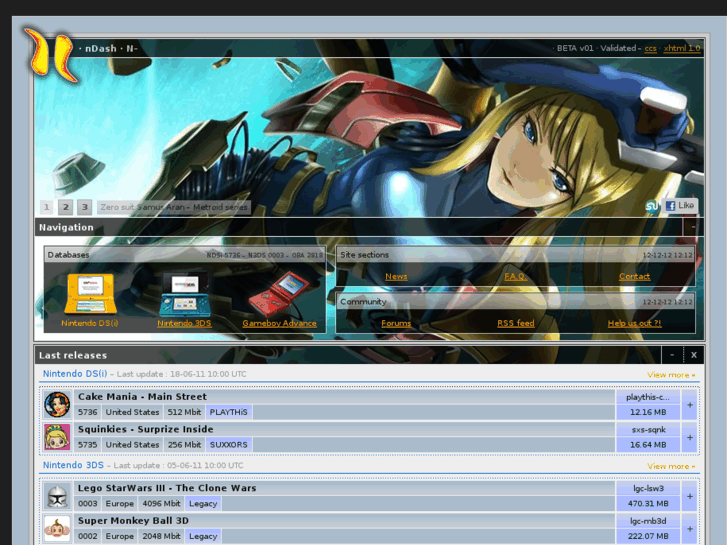Viewport: 727px width, 545px height.
Task: Open Super Monkey Ball 3D icon
Action: (x=57, y=528)
